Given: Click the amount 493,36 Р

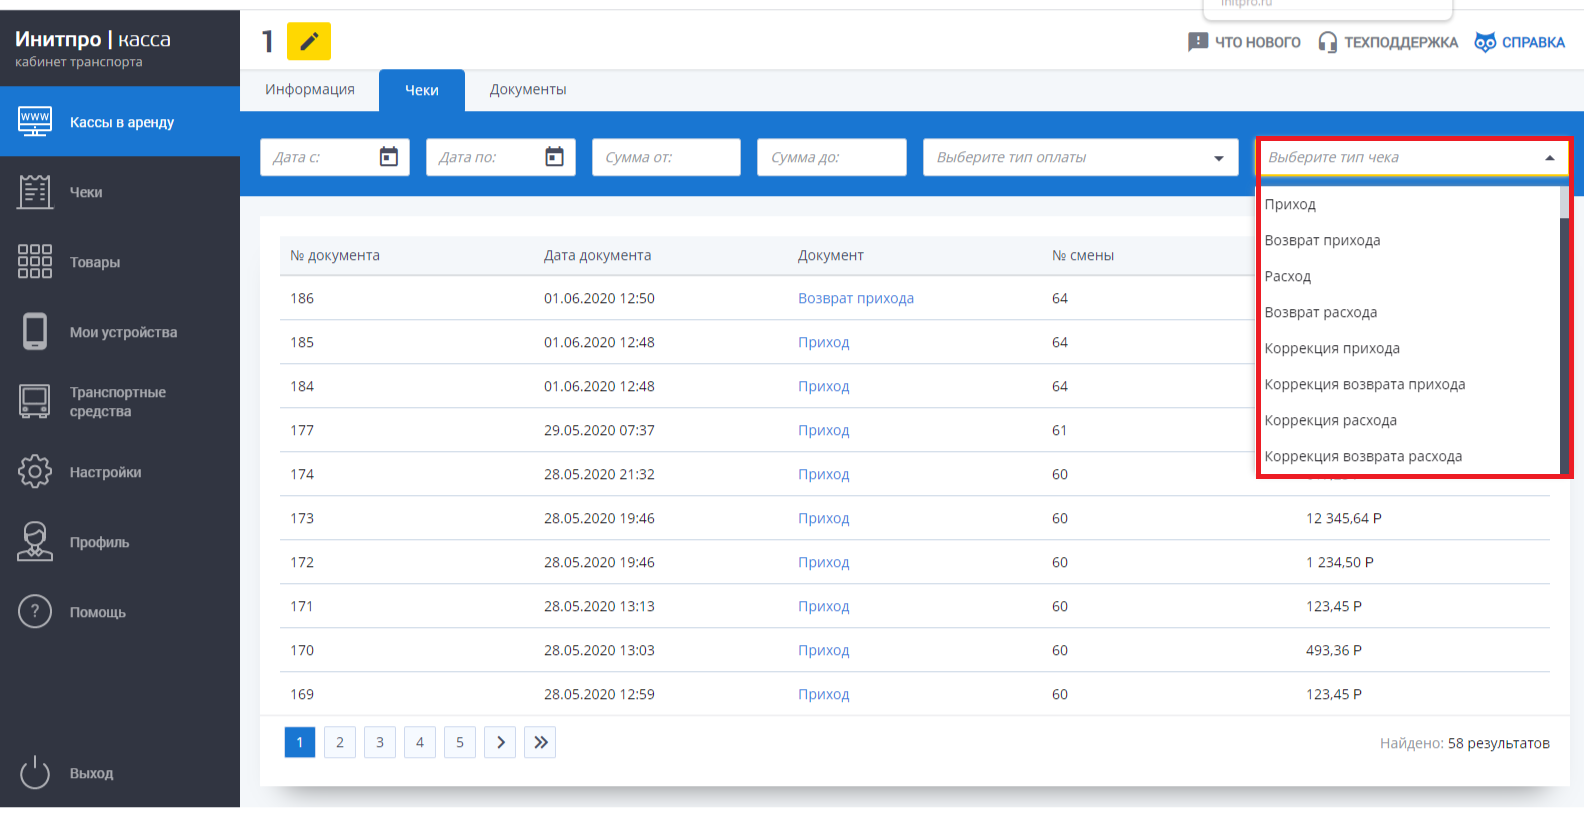Looking at the screenshot, I should 1334,650.
